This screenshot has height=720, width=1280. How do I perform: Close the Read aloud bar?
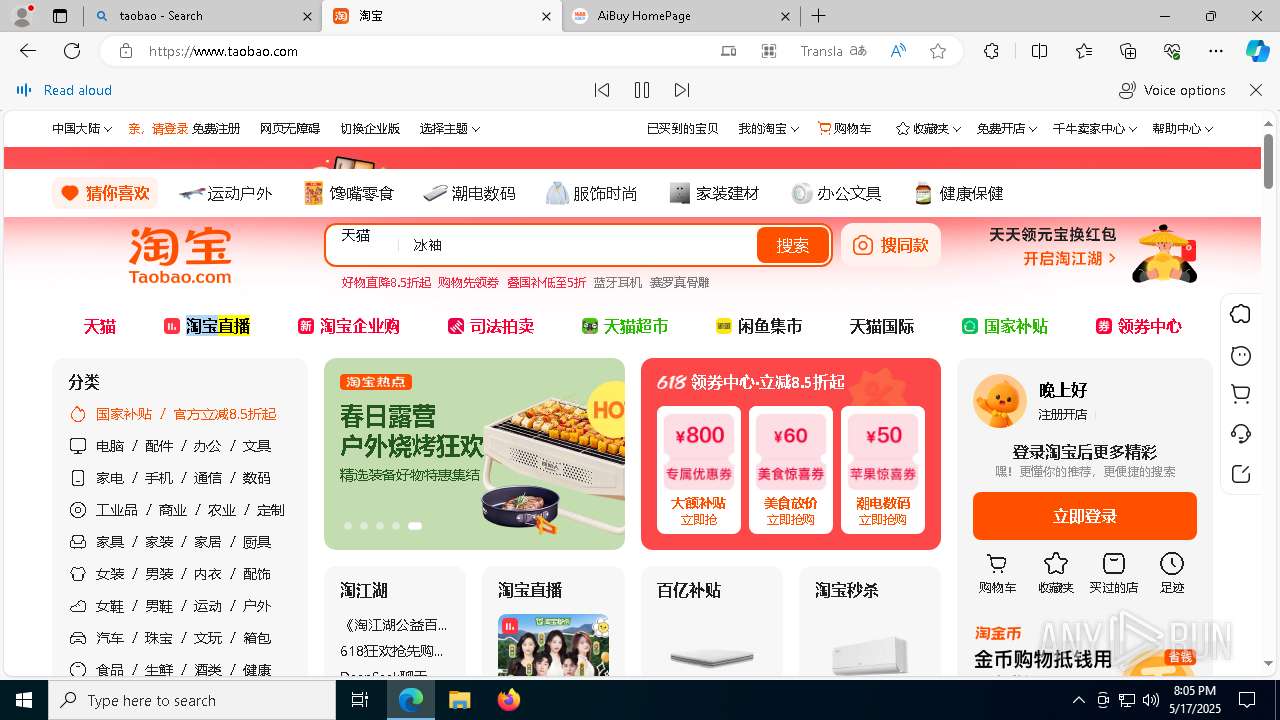[x=1256, y=90]
